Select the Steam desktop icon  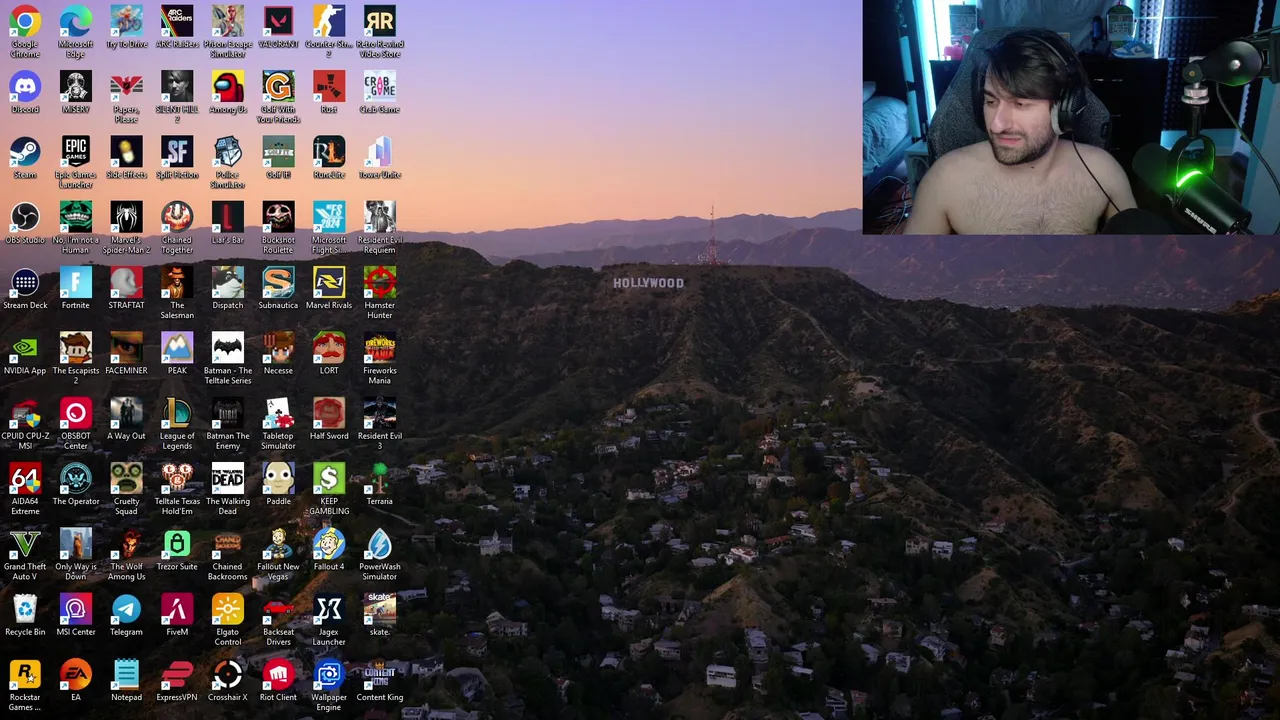pyautogui.click(x=25, y=157)
